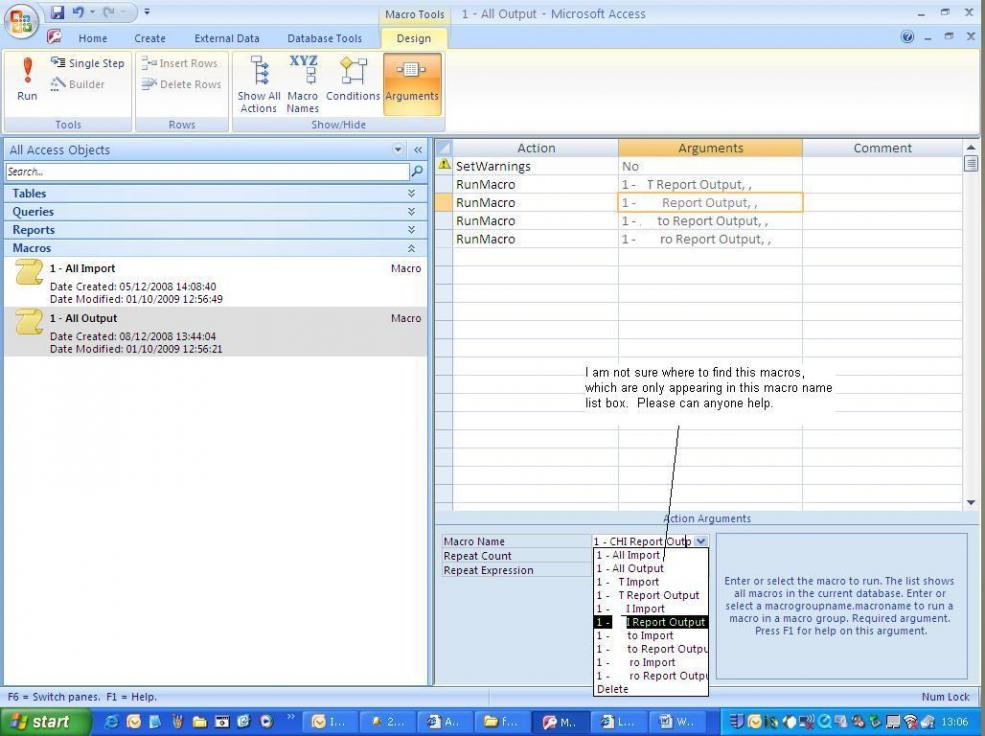Switch to the Database Tools tab
This screenshot has width=985, height=736.
(x=324, y=38)
